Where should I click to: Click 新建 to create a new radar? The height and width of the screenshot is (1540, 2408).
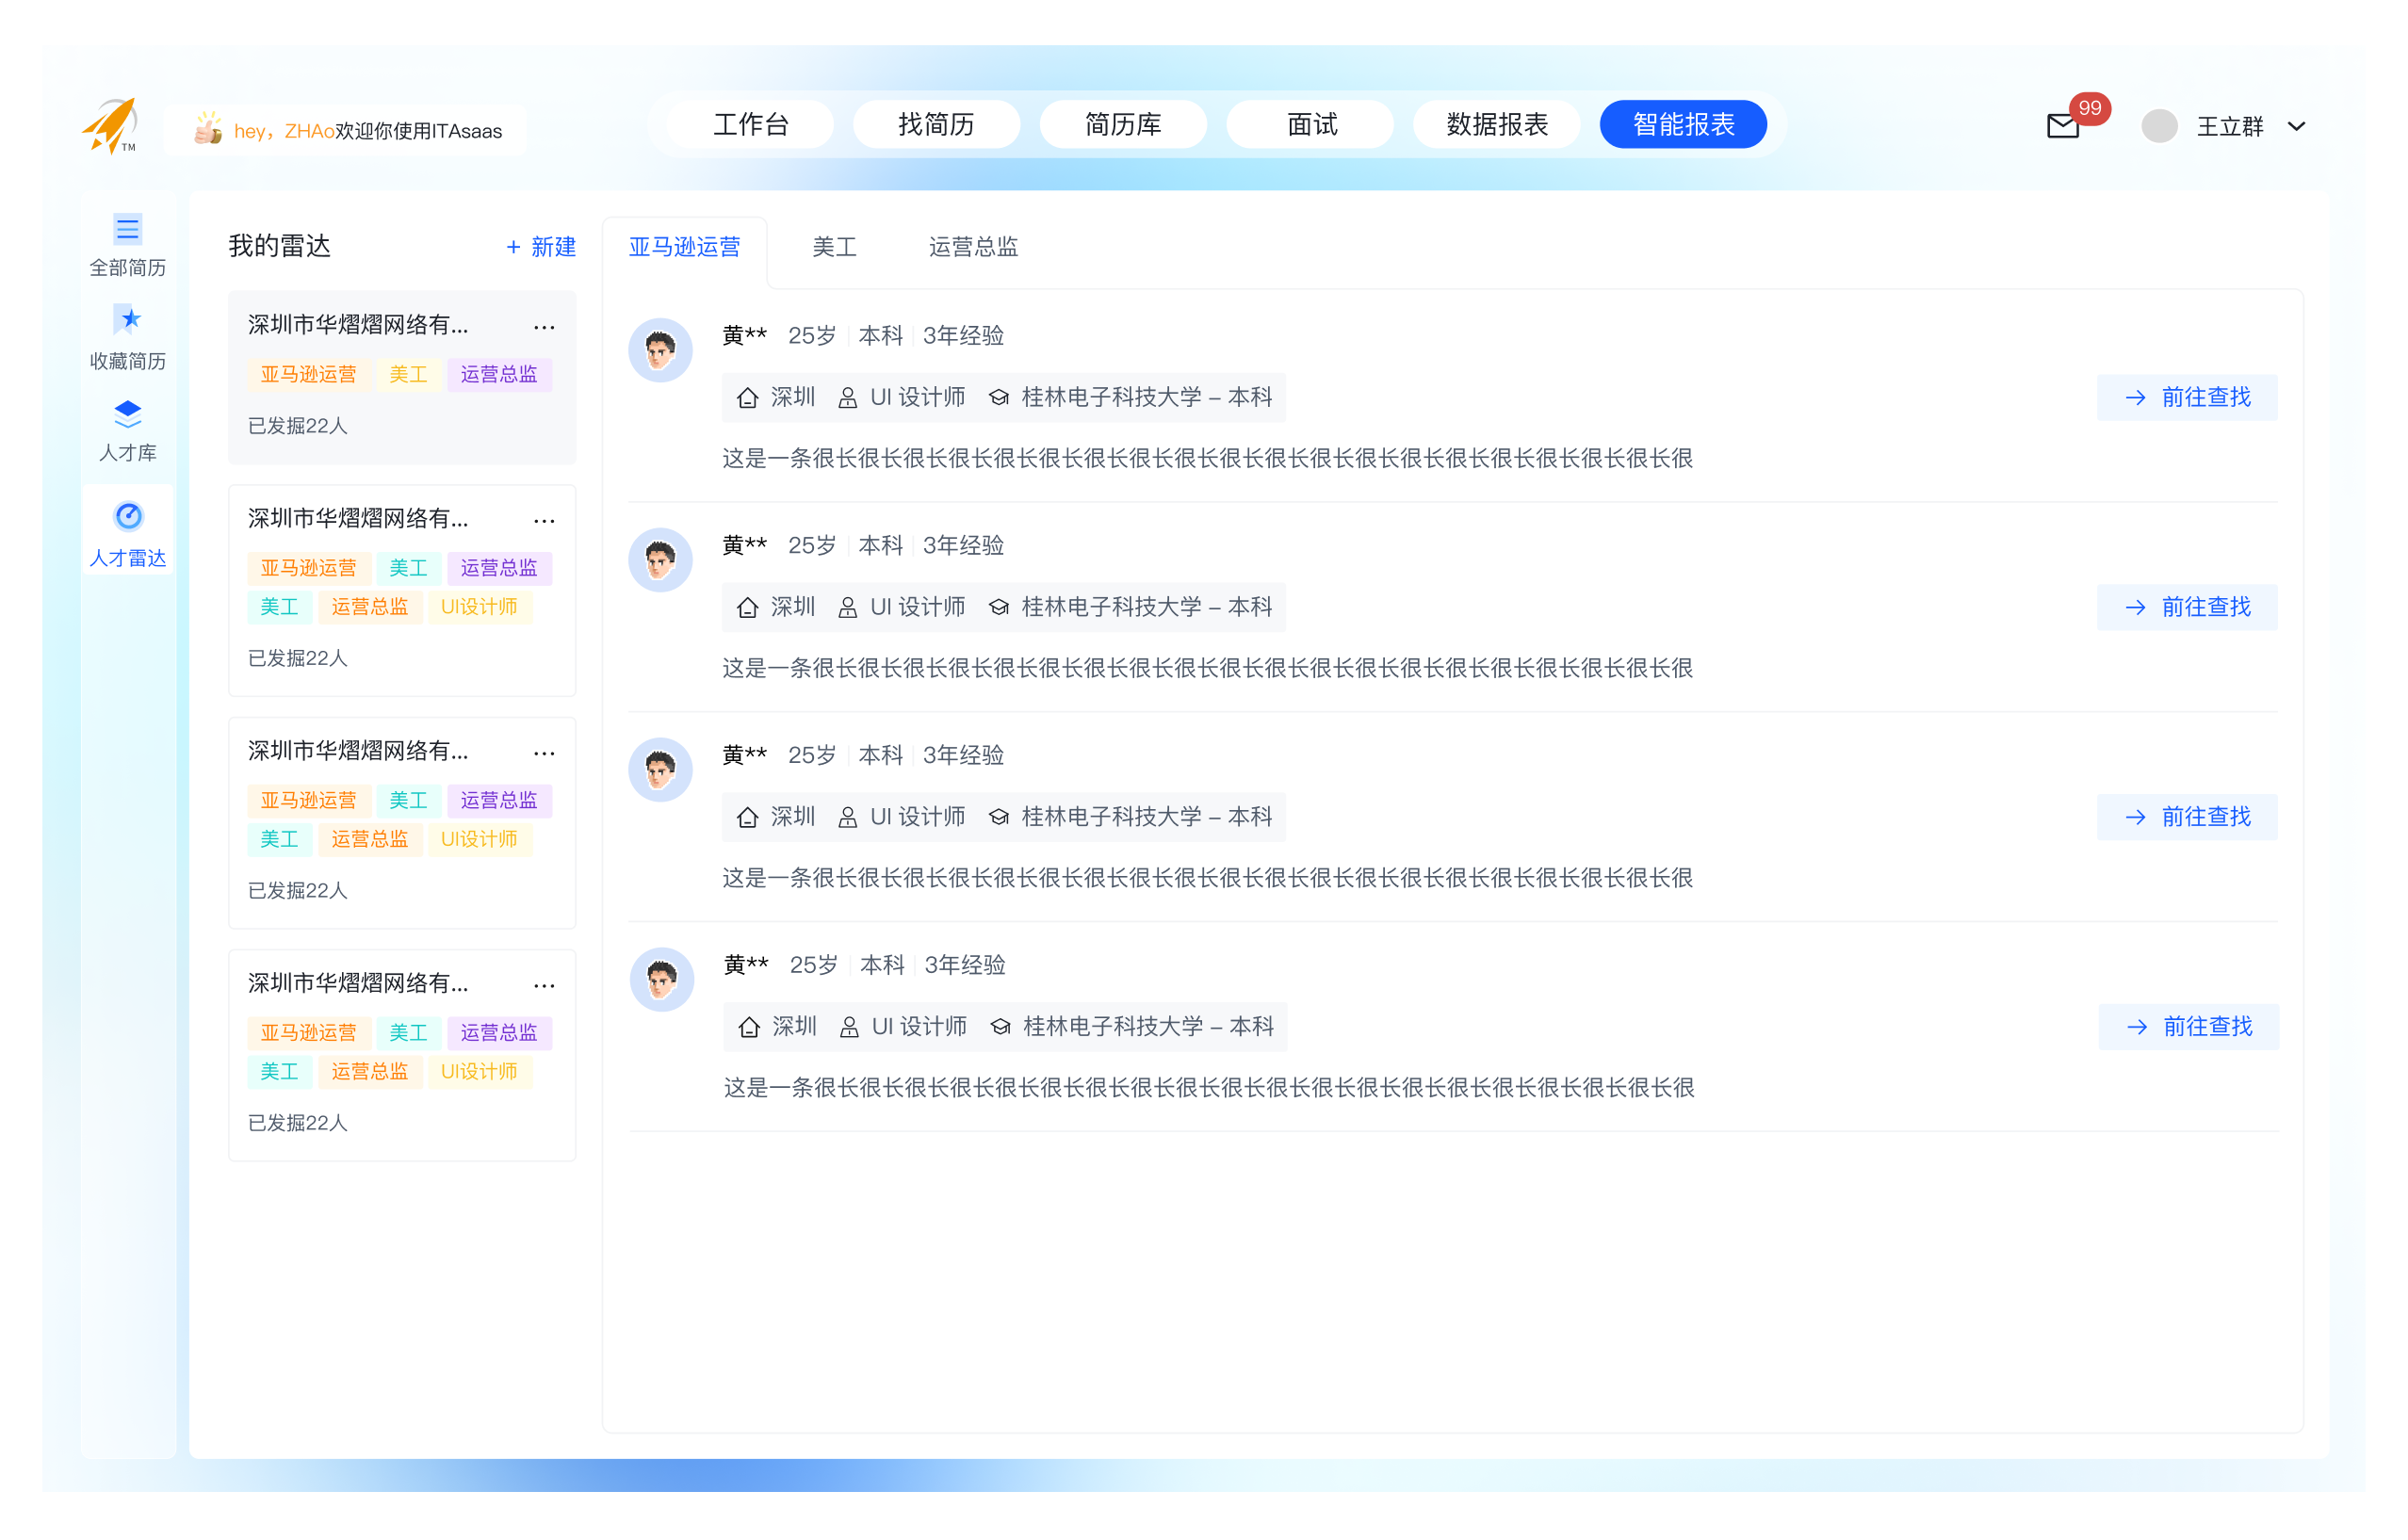(x=541, y=247)
